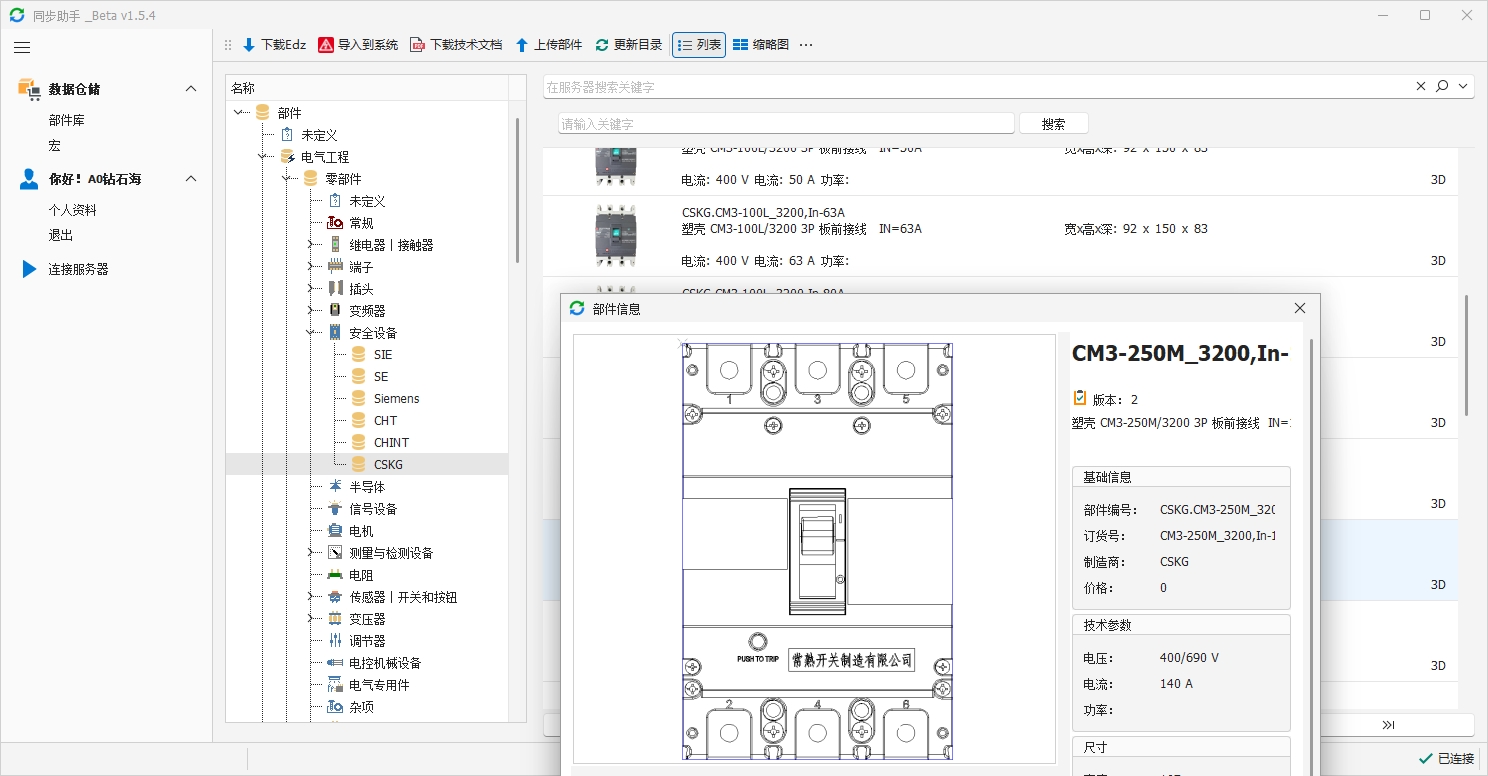
Task: Select the 常规 tree item
Action: [x=361, y=223]
